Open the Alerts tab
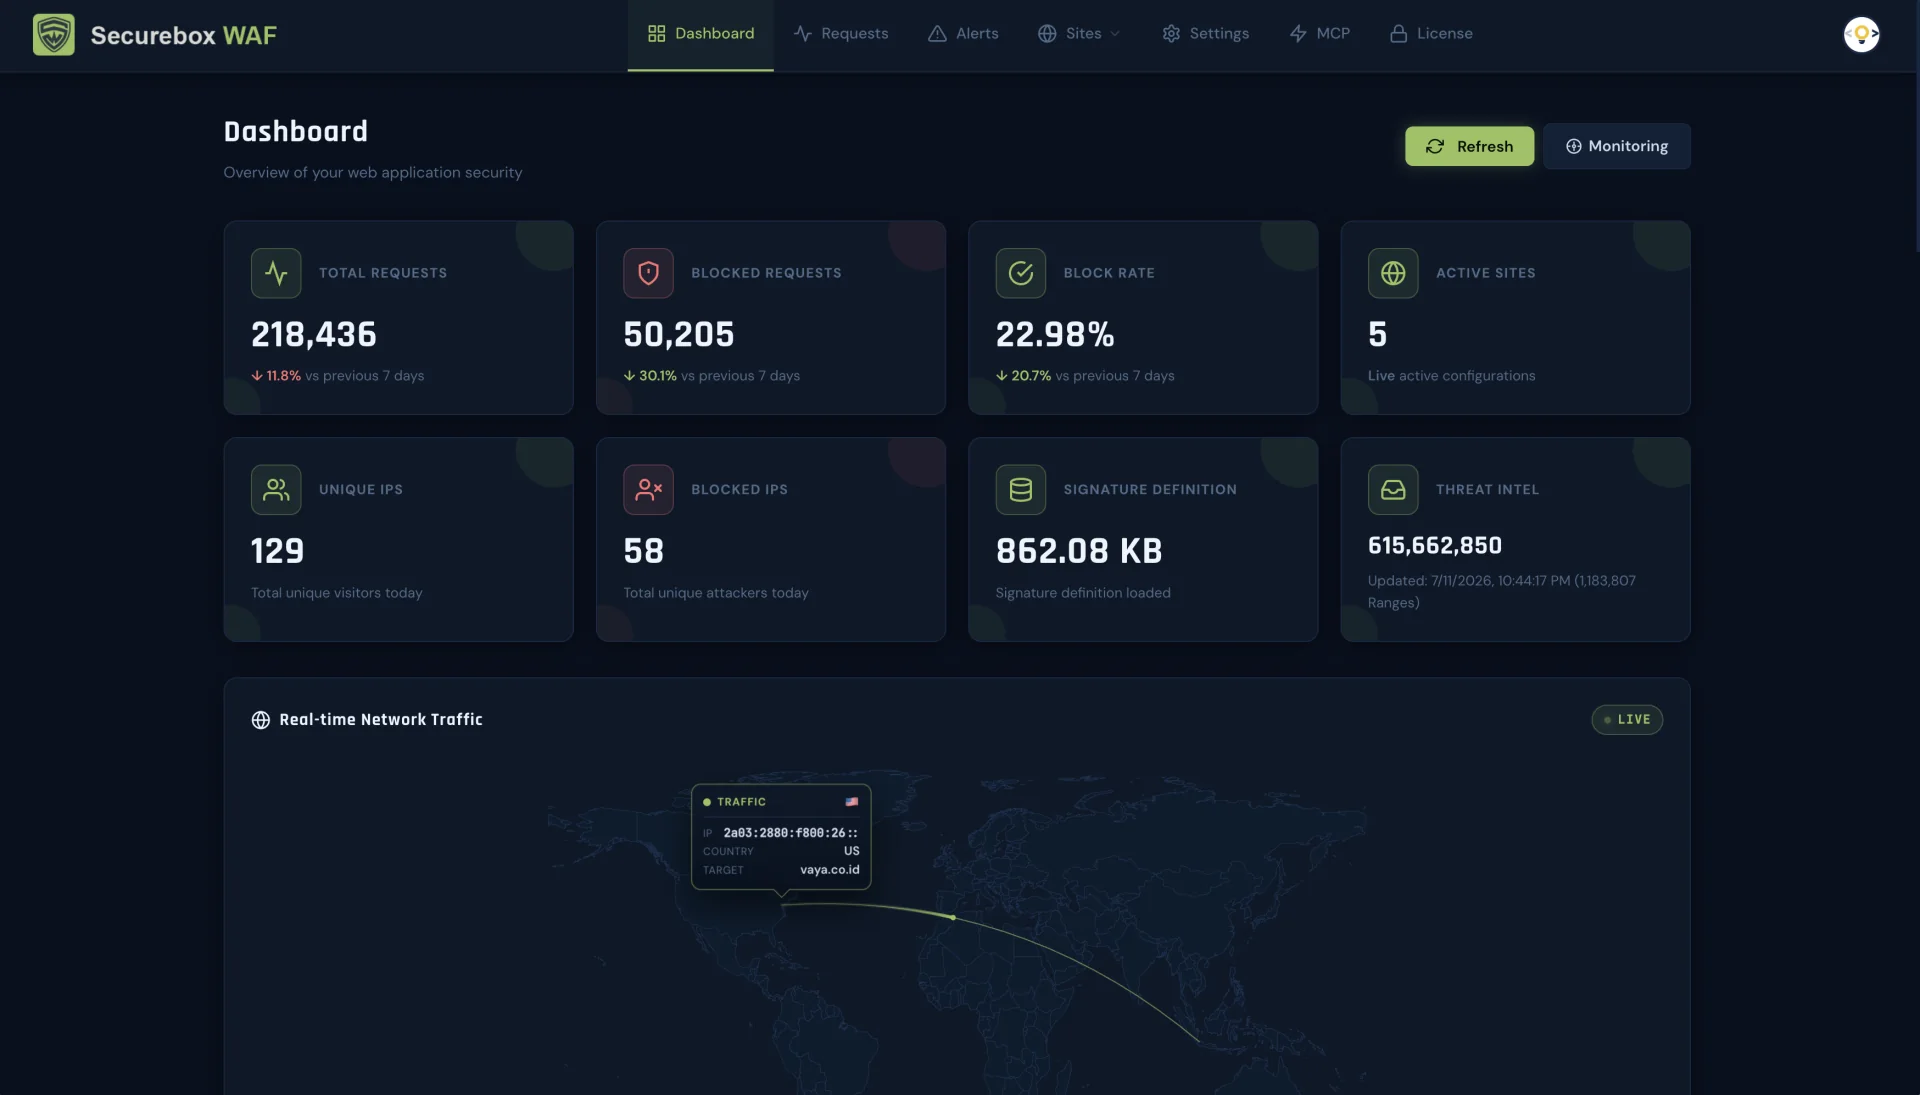1920x1095 pixels. pyautogui.click(x=963, y=34)
